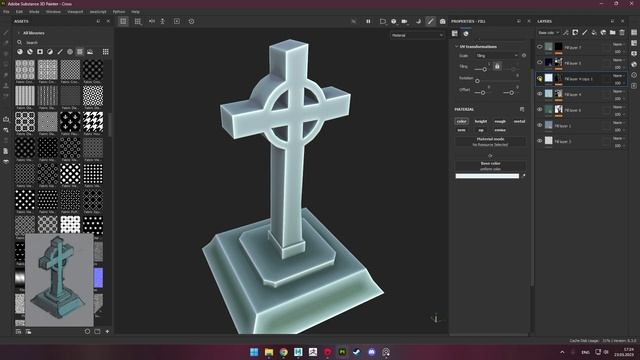Open blend mode dropdown of Fill layer 4 copy 1
640x360 pixels.
[x=618, y=76]
